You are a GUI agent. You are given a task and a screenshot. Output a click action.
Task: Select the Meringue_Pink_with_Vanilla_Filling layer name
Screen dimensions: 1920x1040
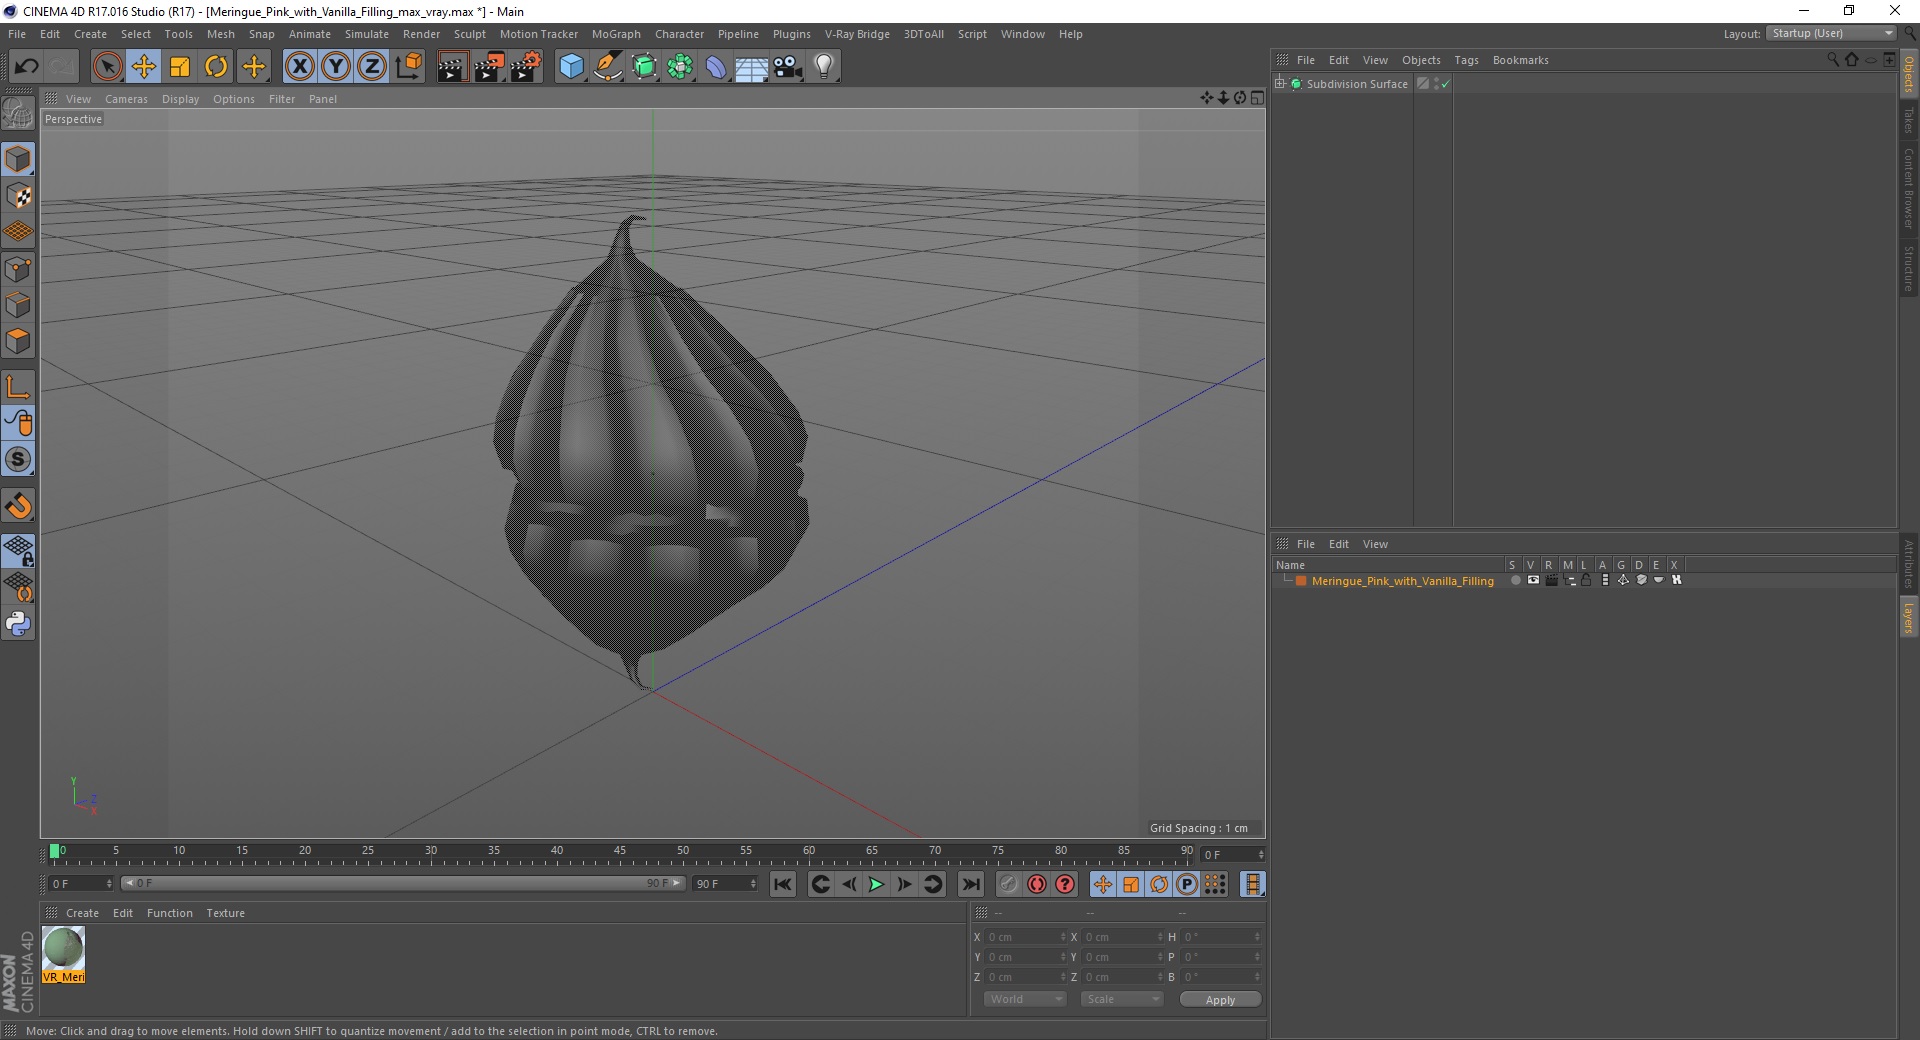(x=1402, y=581)
